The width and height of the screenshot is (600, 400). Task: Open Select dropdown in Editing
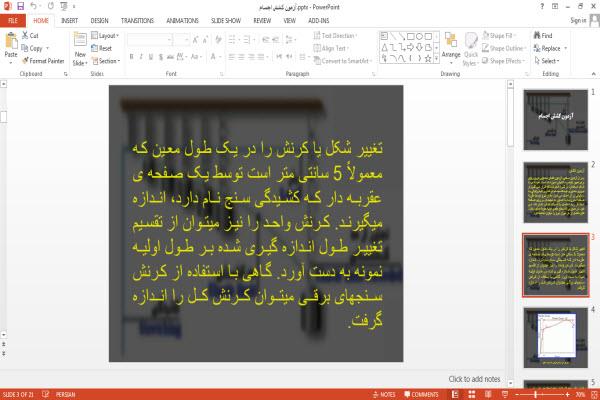[547, 61]
